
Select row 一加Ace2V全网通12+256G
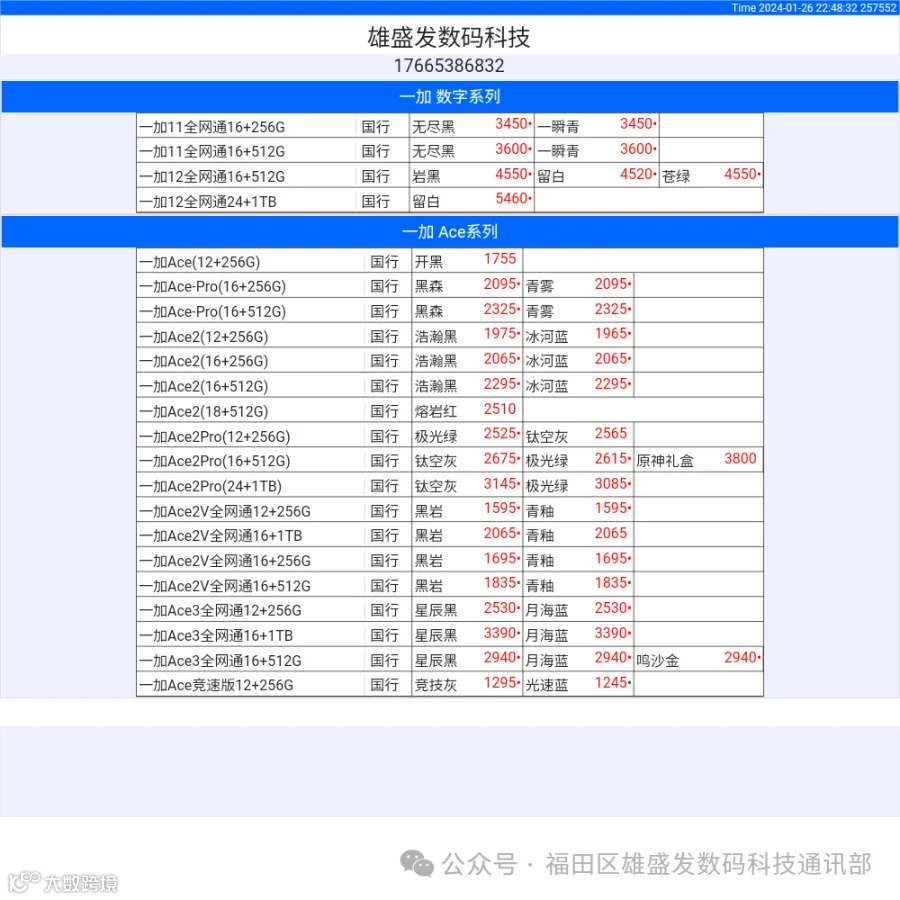450,510
